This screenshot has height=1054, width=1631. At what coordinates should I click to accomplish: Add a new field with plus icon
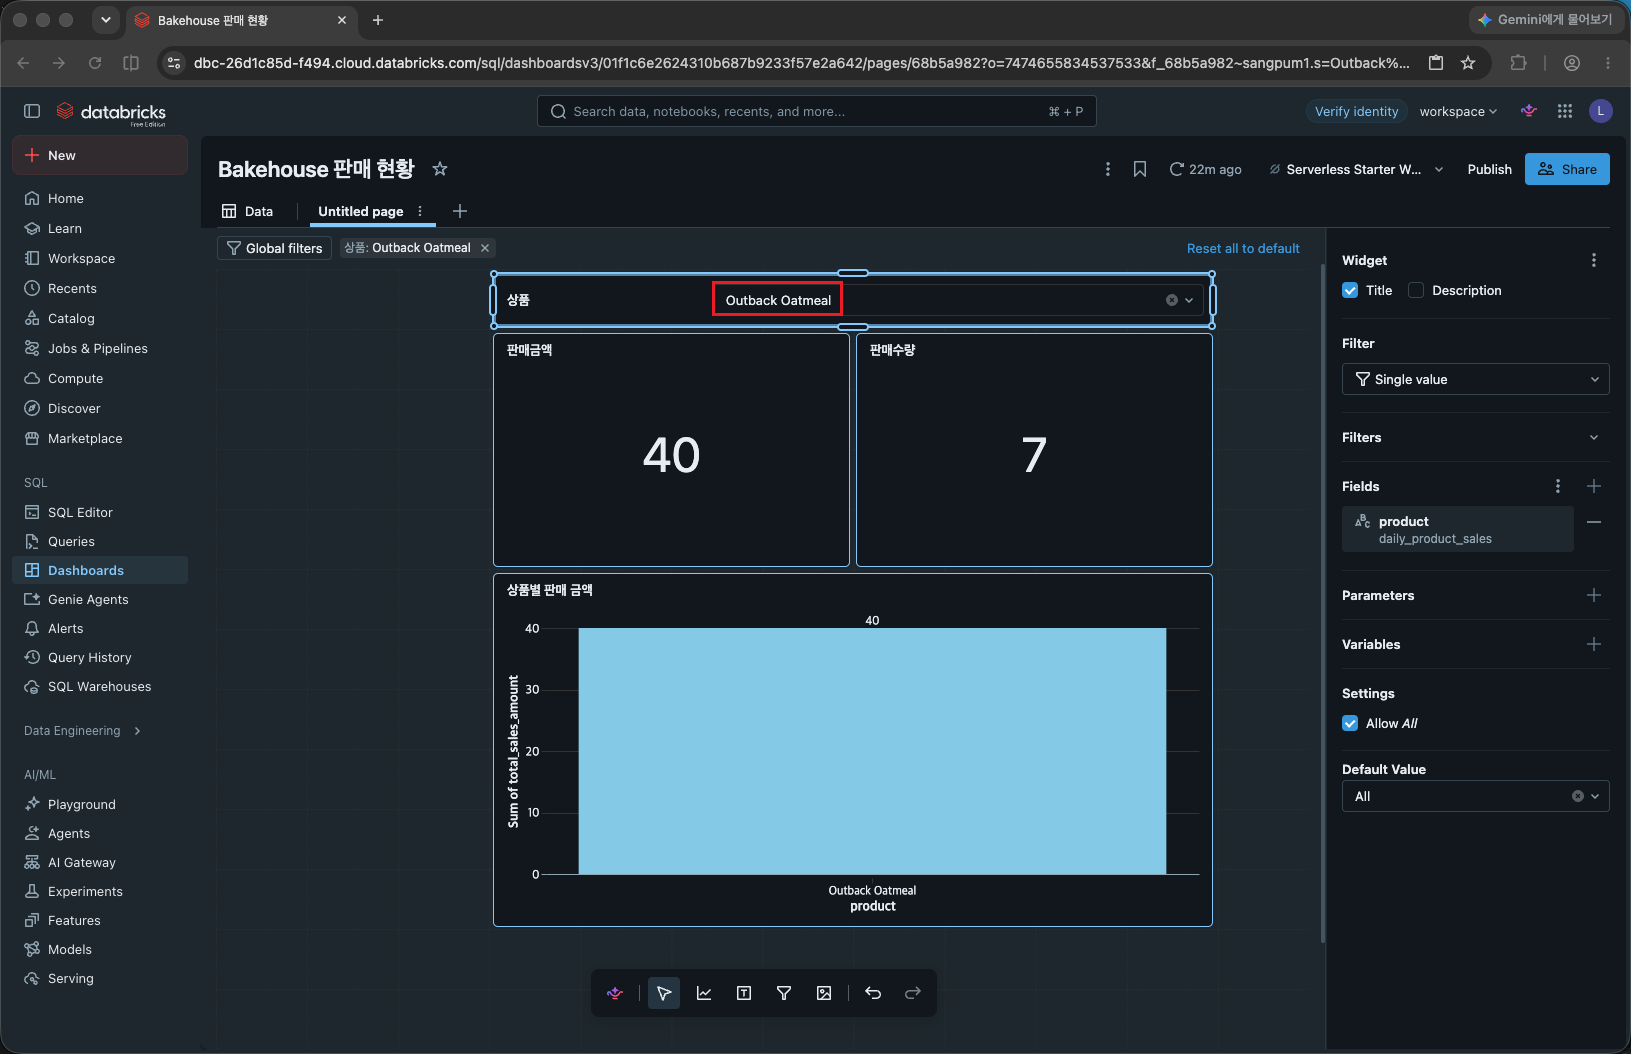[1594, 486]
